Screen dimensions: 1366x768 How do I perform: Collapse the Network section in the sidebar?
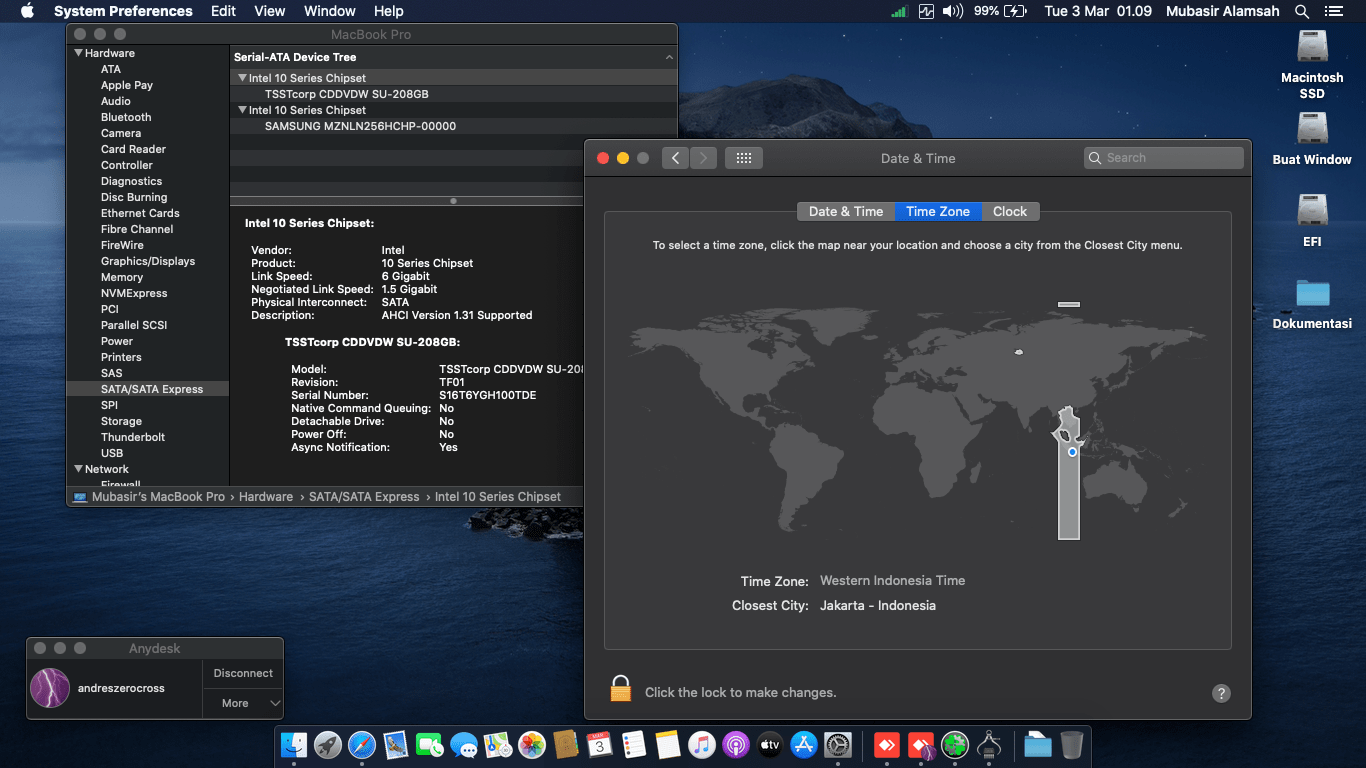click(x=79, y=469)
